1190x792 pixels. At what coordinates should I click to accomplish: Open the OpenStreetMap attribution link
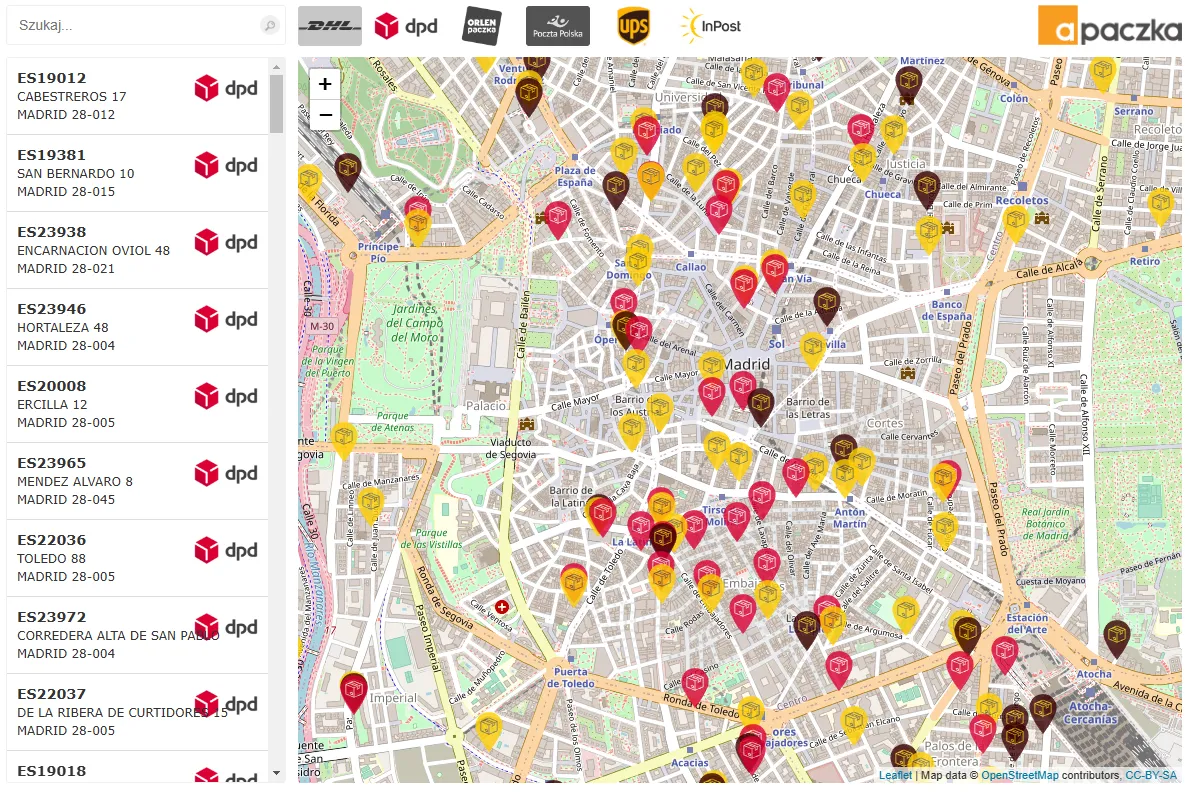(x=1021, y=774)
